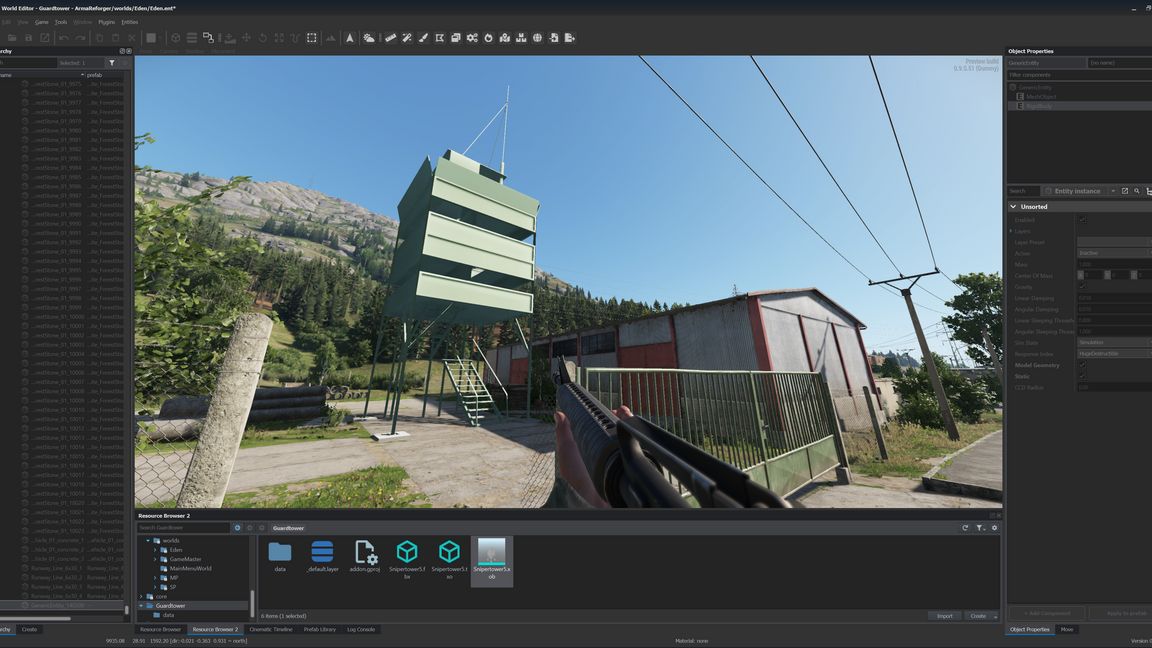Refresh the Resource Browser file list

click(x=965, y=528)
